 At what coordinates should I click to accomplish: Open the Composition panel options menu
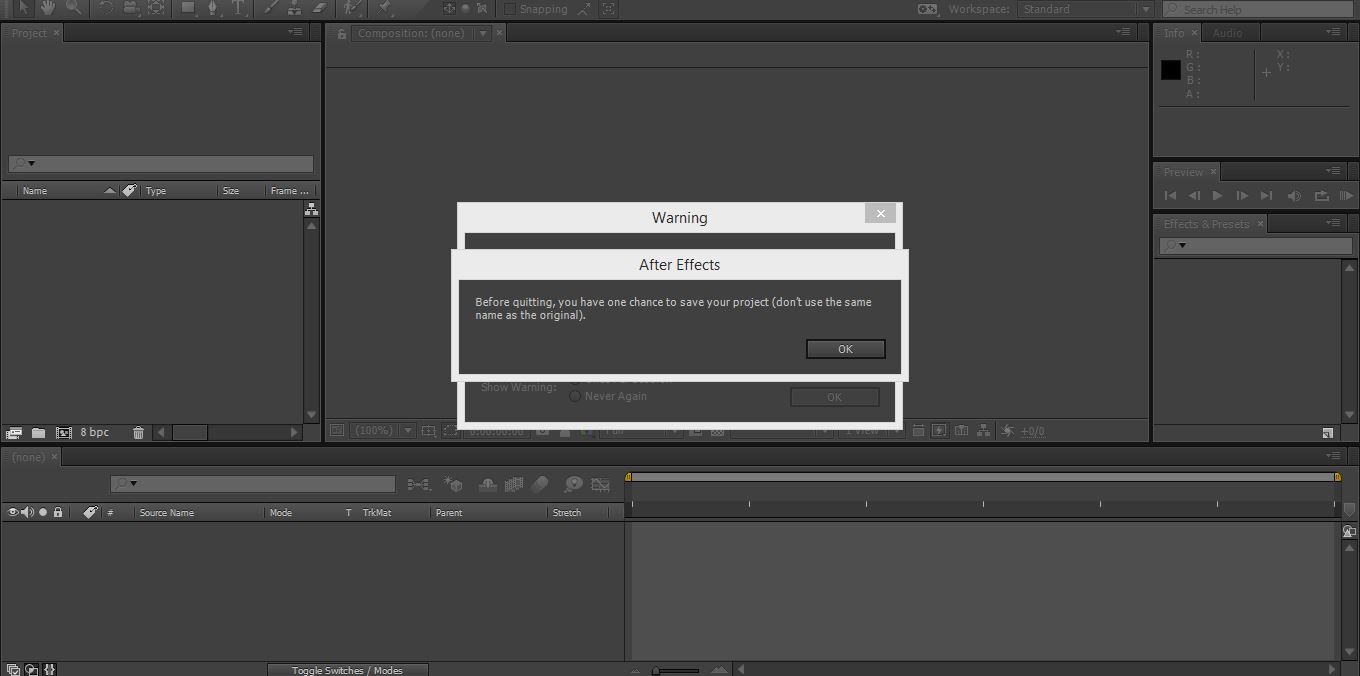(x=1123, y=32)
